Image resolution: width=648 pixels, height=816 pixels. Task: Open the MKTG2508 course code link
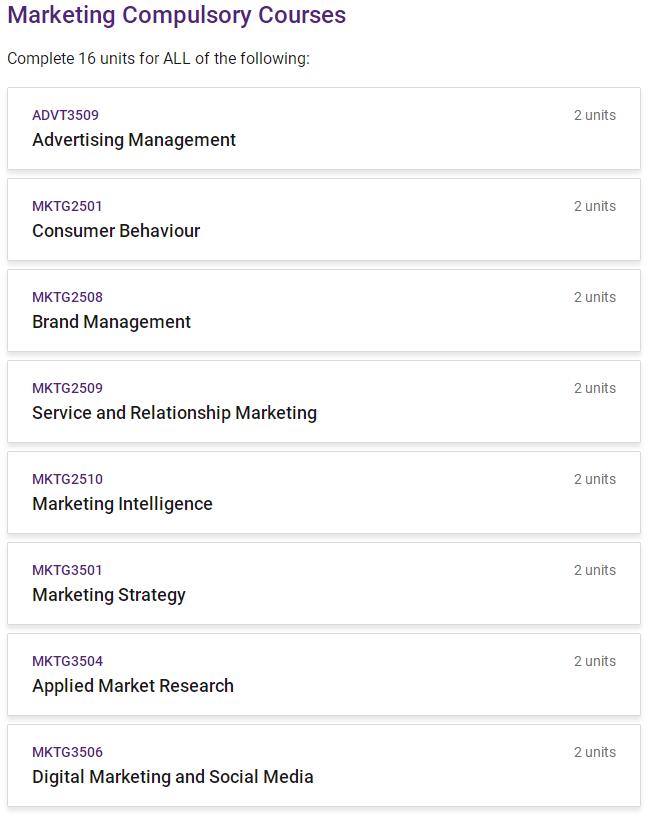[x=67, y=297]
